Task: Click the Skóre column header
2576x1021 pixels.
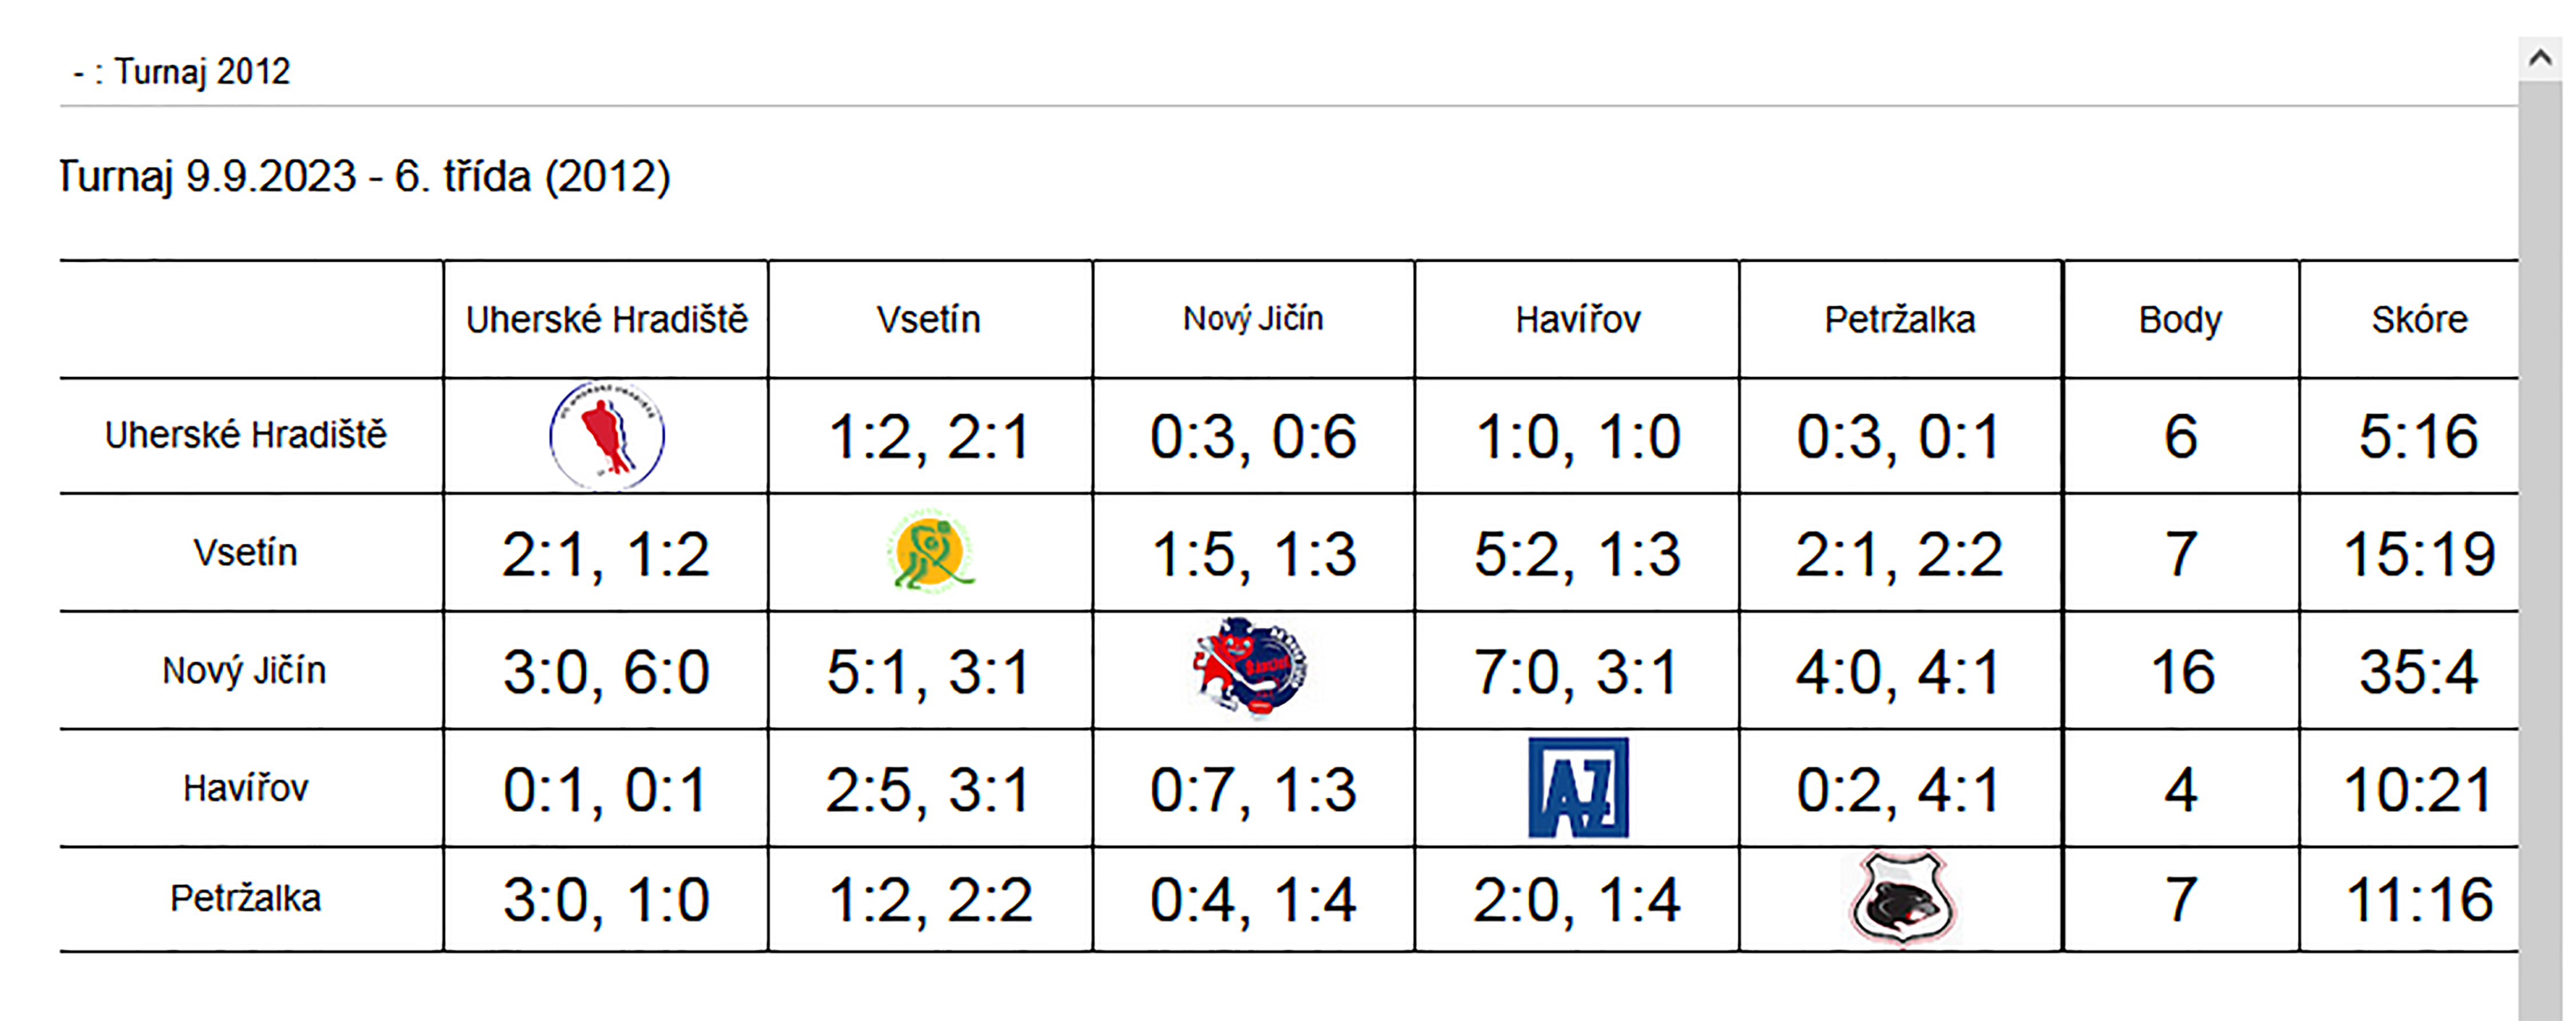Action: coord(2418,320)
